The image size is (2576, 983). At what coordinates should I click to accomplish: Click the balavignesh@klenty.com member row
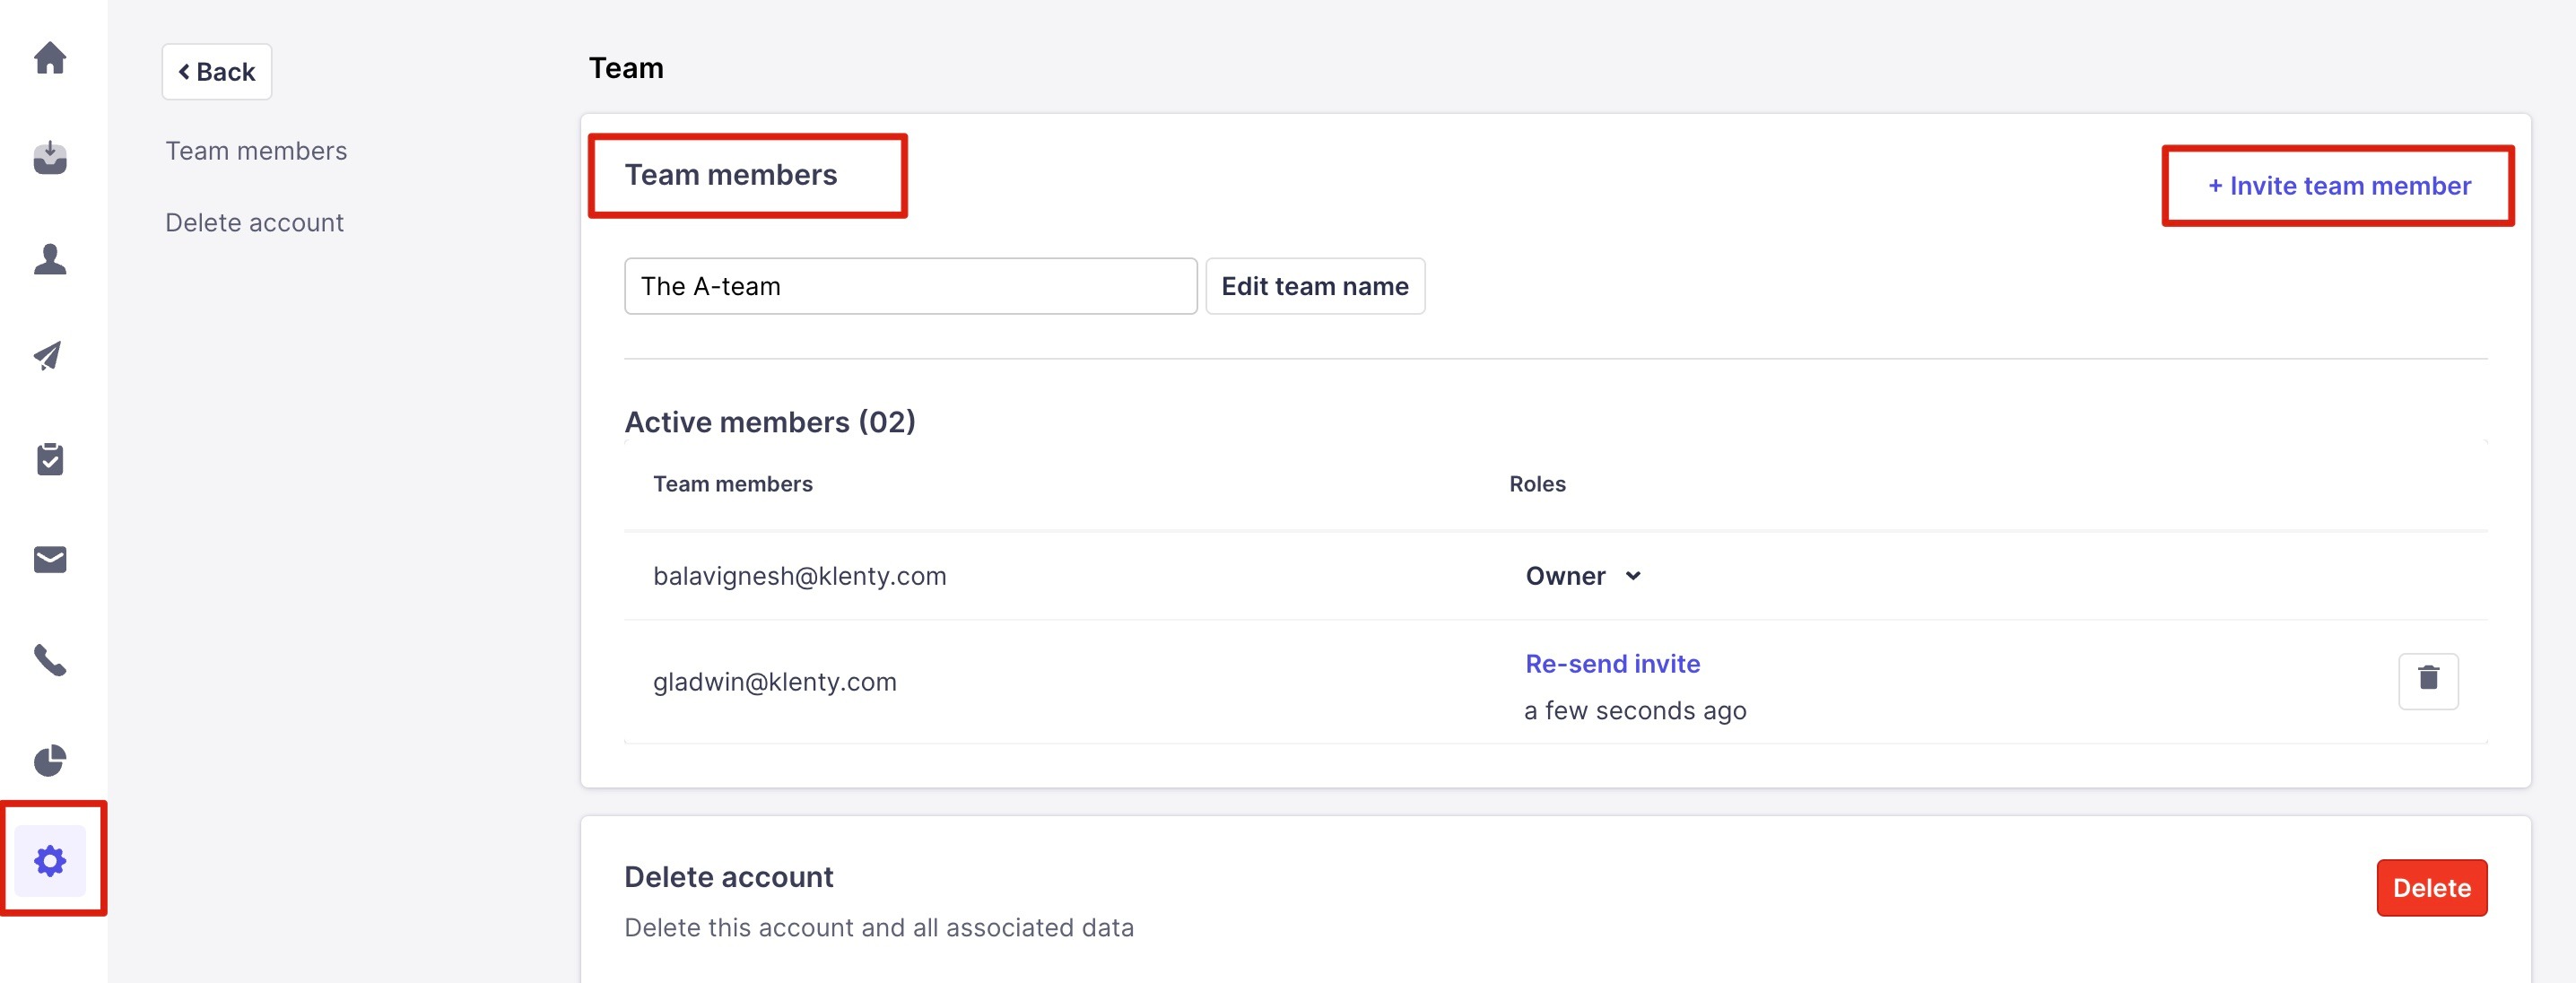[x=799, y=576]
